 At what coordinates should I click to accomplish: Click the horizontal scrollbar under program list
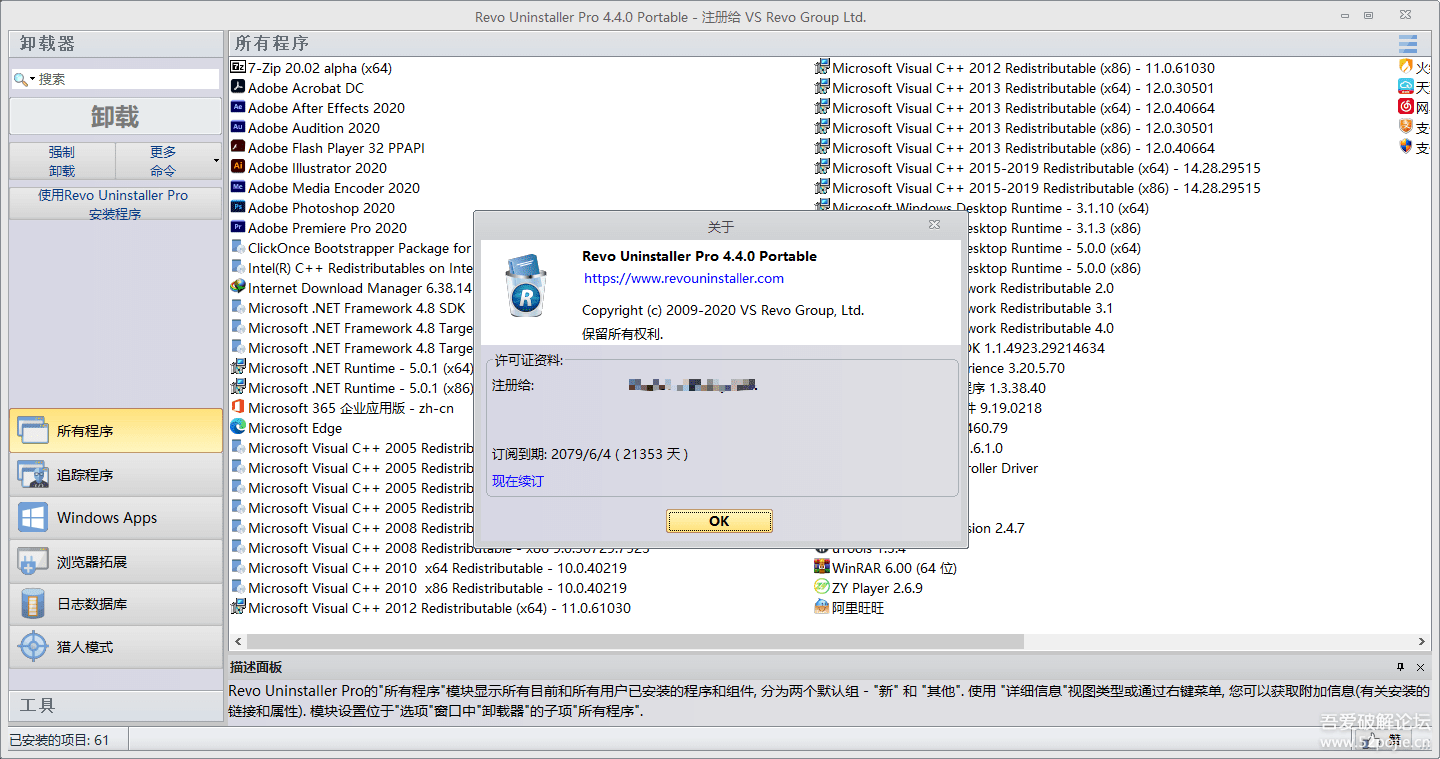(x=635, y=642)
